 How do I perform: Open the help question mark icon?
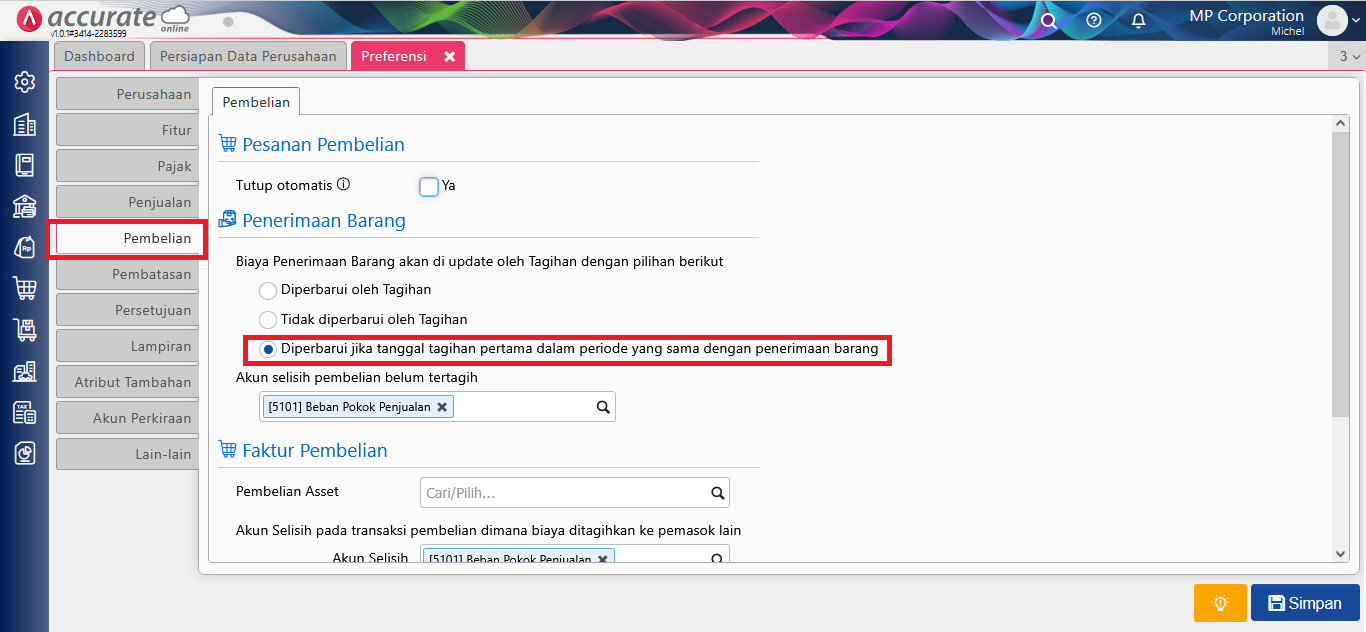[1093, 21]
